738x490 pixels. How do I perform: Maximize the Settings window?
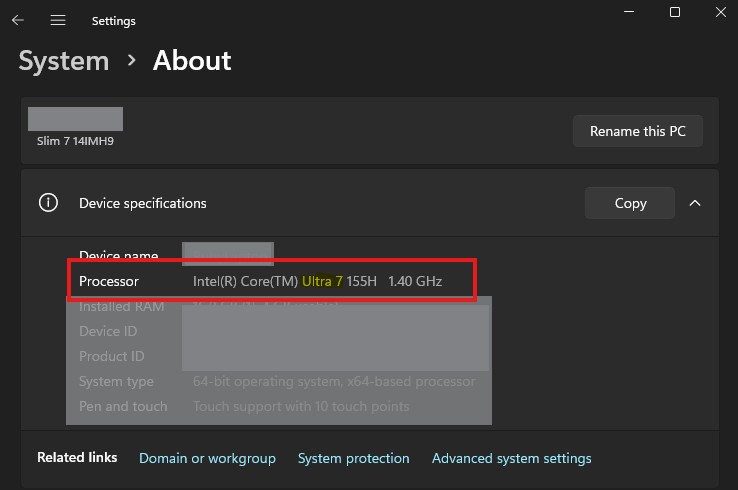tap(674, 12)
